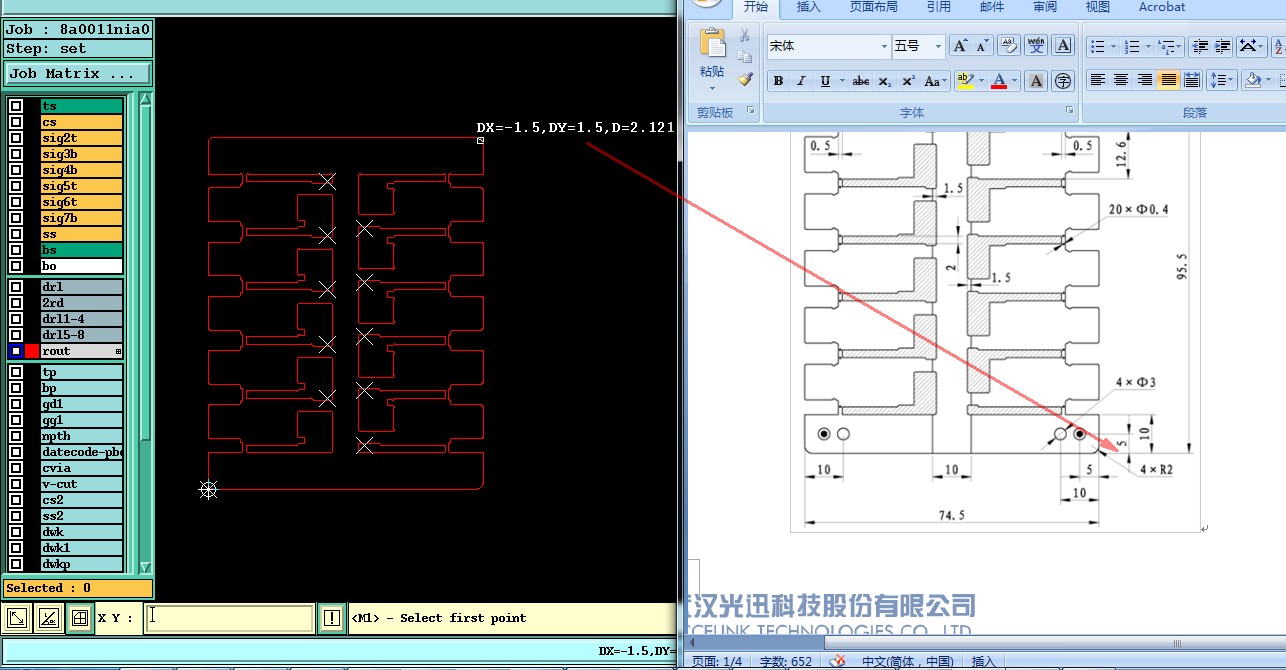Open the 剪贴板 clipboard dialog launcher
Viewport: 1286px width, 670px height.
(x=750, y=111)
